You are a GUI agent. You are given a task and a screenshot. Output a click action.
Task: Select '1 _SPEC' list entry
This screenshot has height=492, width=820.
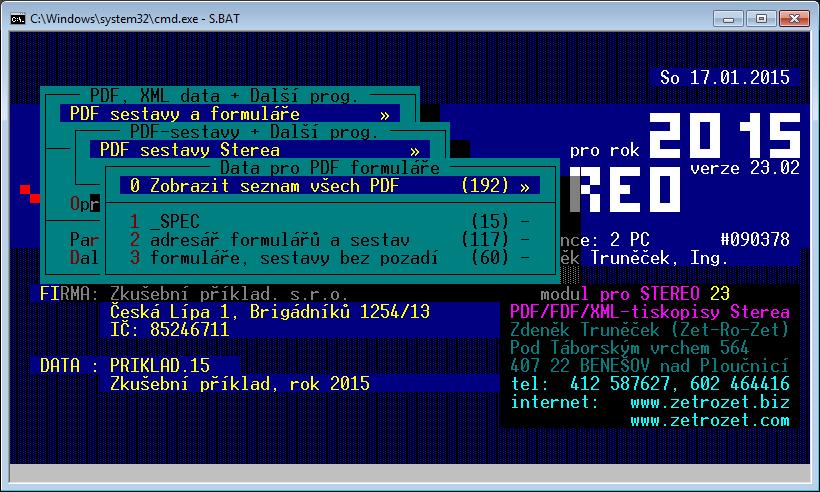coord(330,222)
